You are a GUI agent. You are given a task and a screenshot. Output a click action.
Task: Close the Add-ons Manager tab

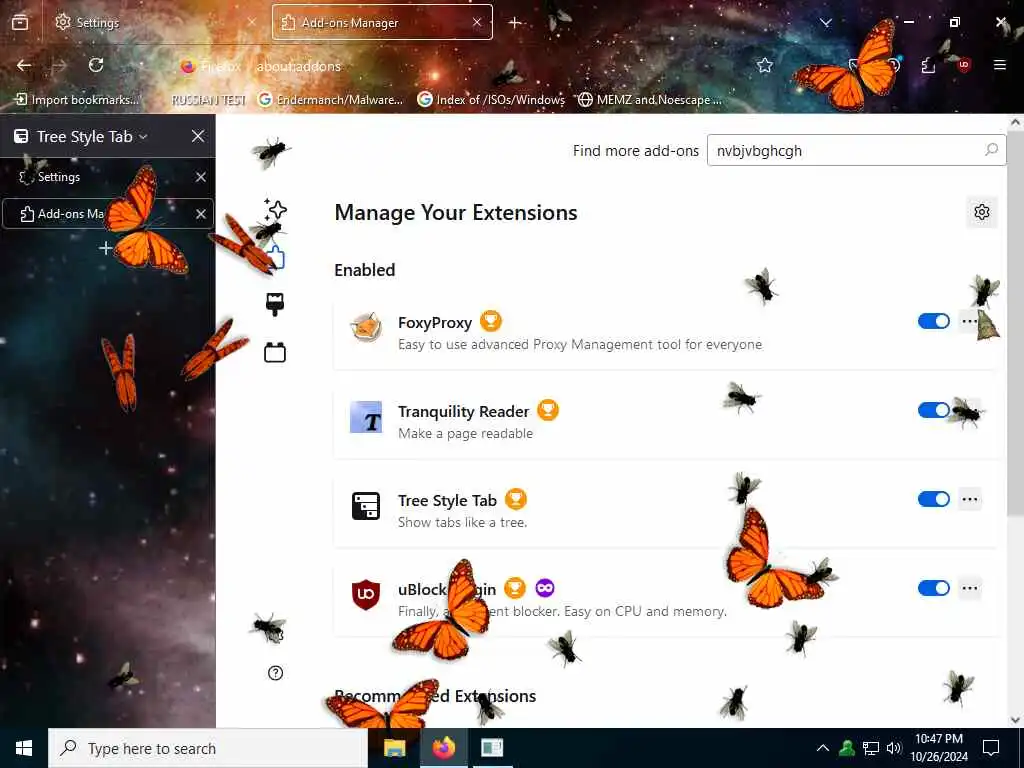pyautogui.click(x=477, y=23)
